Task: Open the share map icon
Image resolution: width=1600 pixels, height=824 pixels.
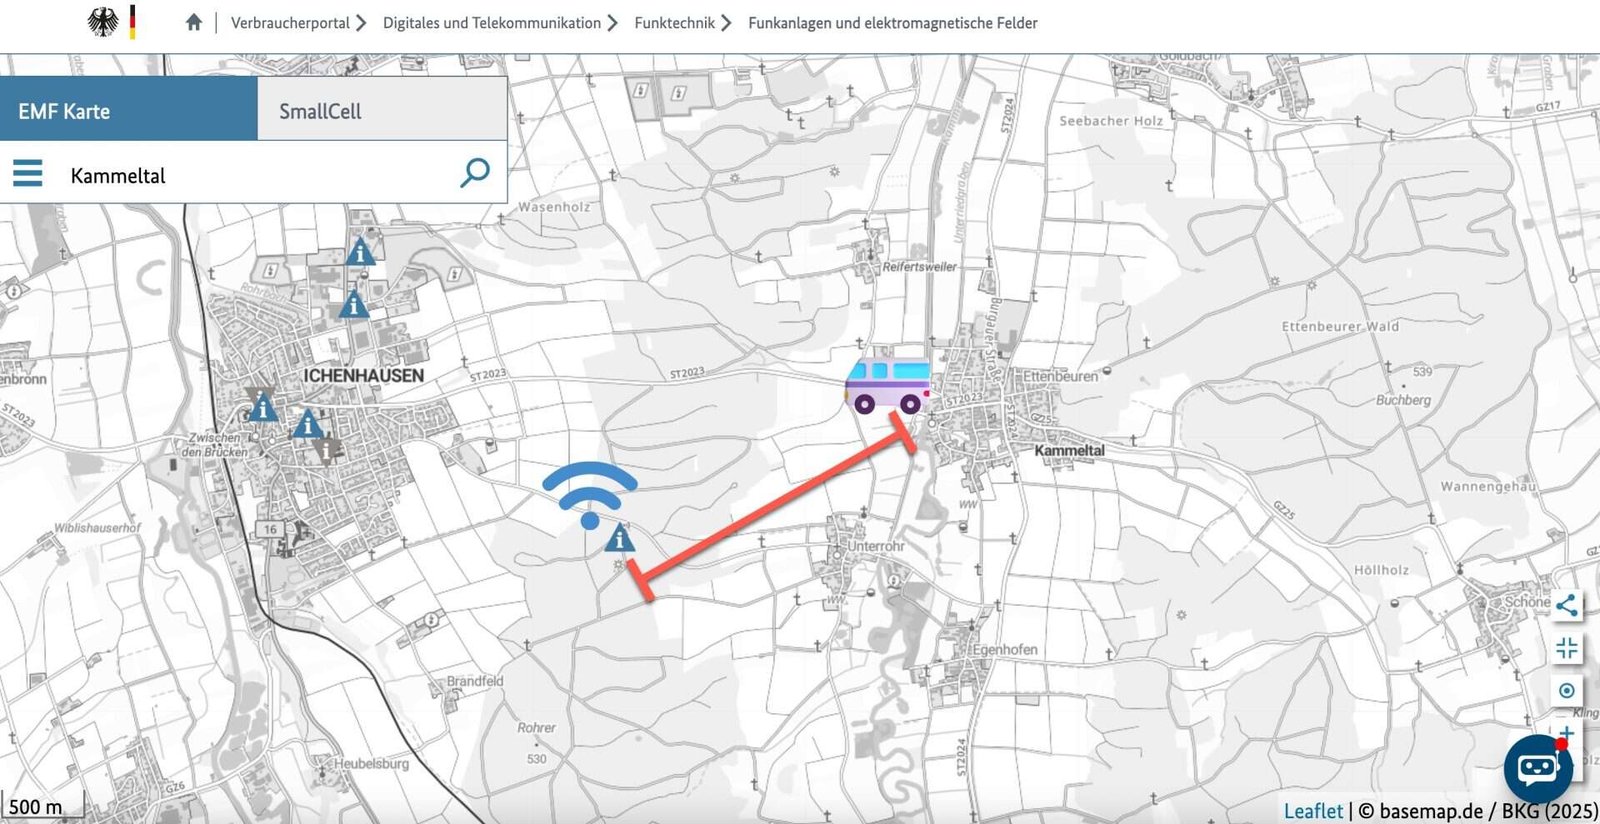Action: point(1566,605)
